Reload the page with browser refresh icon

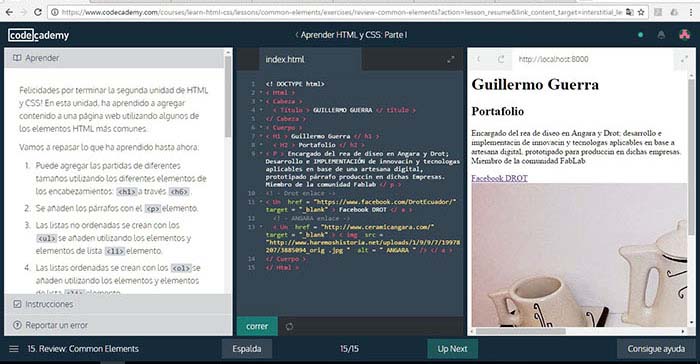38,12
